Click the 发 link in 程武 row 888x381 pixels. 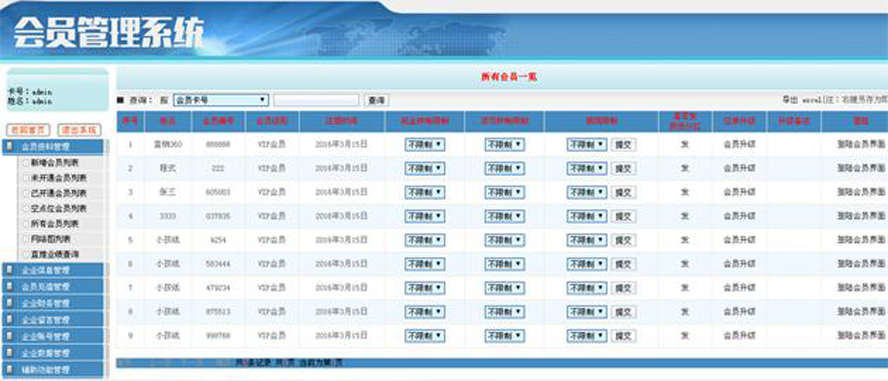(x=685, y=168)
